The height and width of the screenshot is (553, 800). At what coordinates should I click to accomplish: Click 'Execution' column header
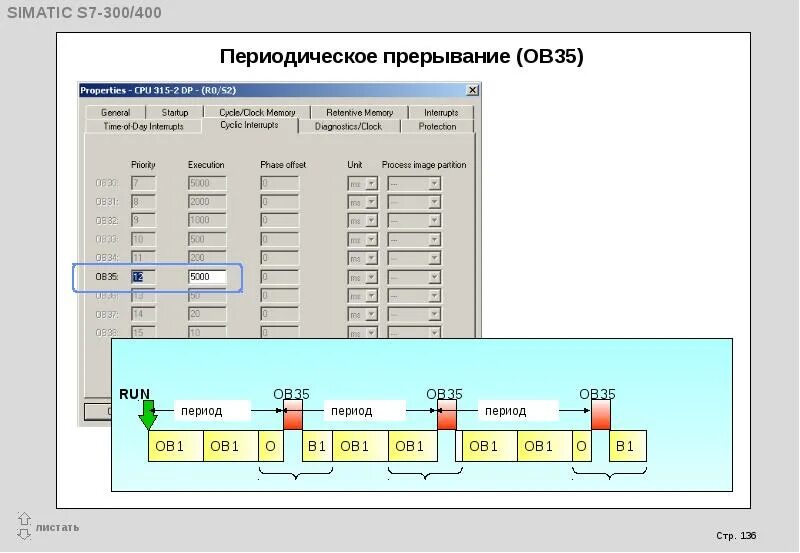coord(206,165)
